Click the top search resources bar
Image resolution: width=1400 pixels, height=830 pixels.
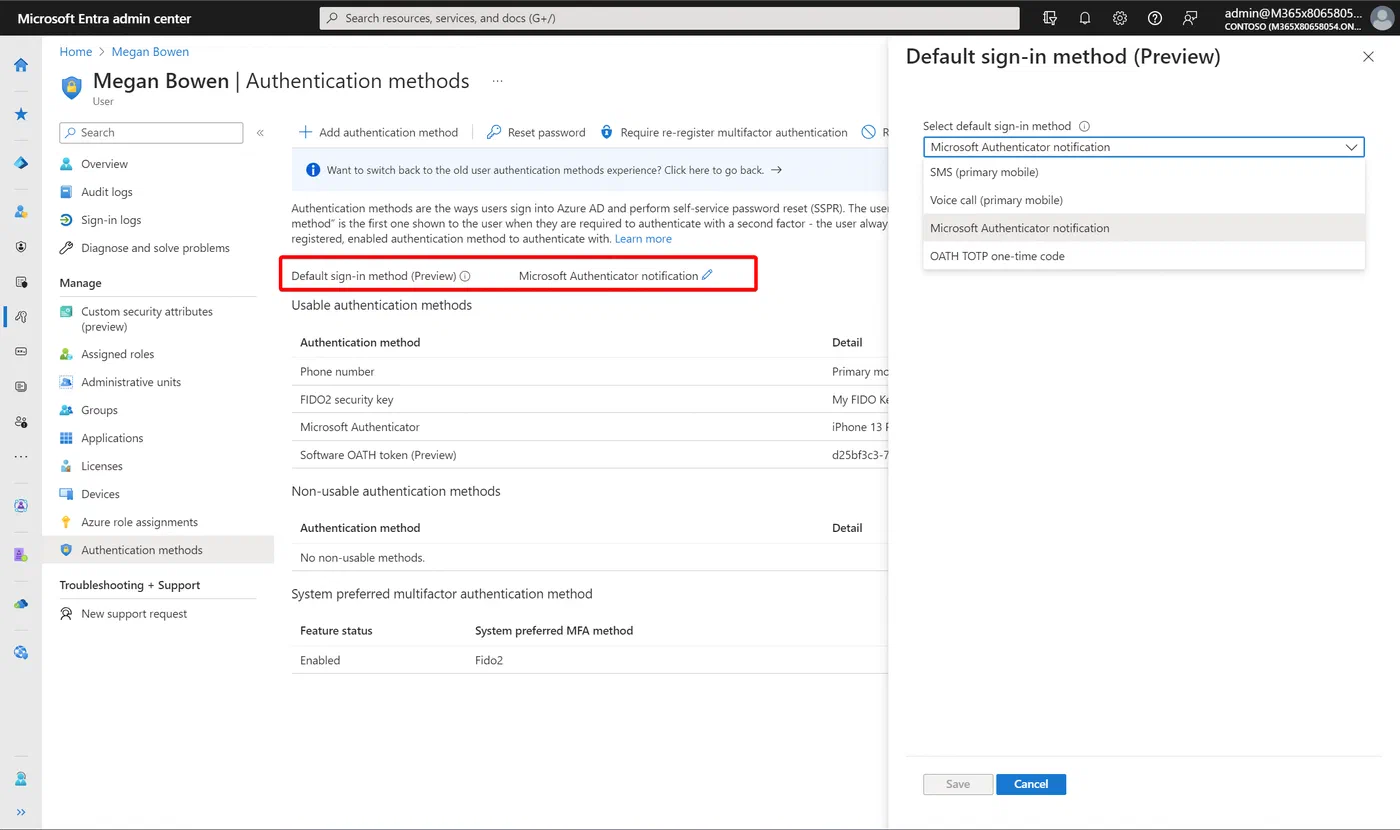click(x=670, y=18)
